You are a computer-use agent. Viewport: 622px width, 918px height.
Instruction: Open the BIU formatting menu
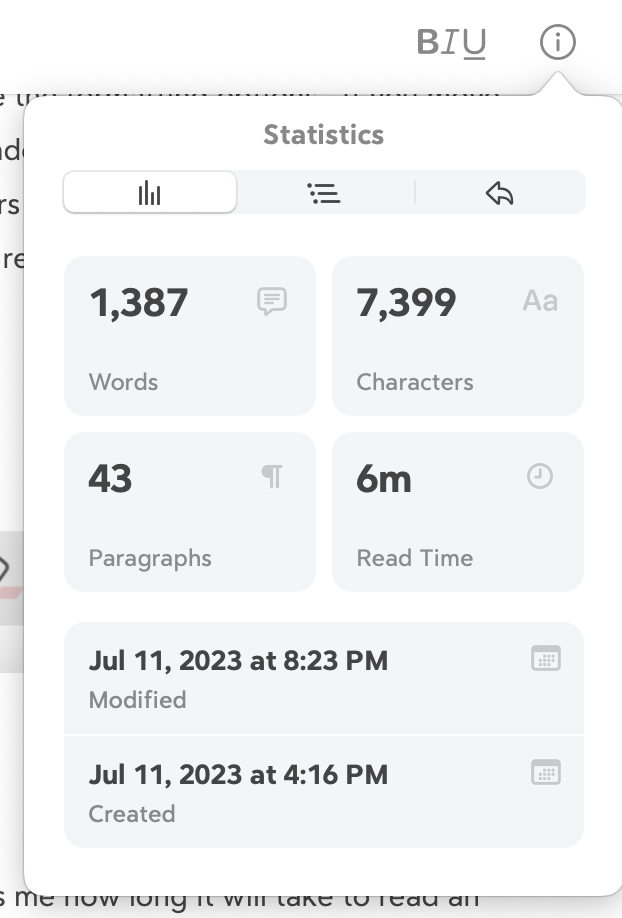451,42
